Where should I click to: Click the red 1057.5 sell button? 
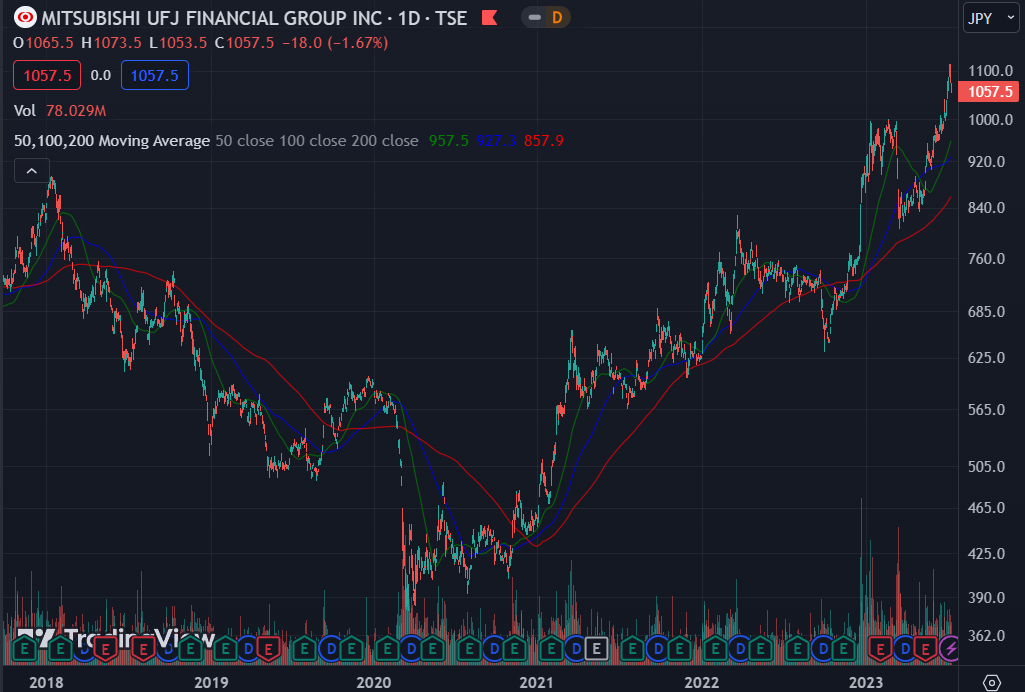[47, 75]
